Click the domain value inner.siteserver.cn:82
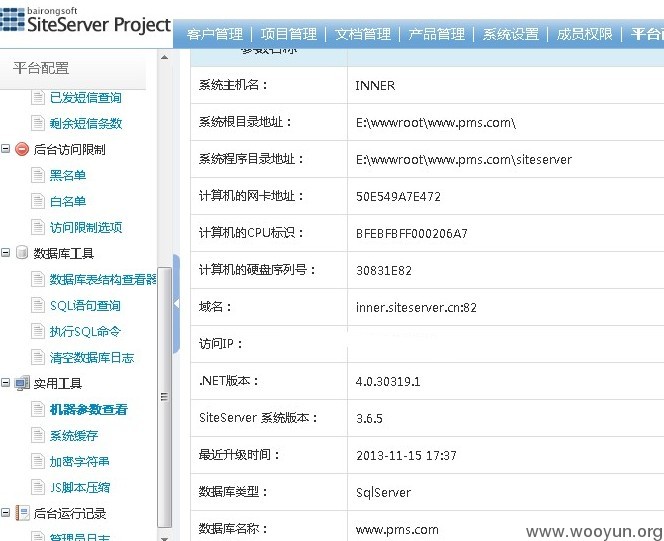This screenshot has width=664, height=541. [x=416, y=307]
